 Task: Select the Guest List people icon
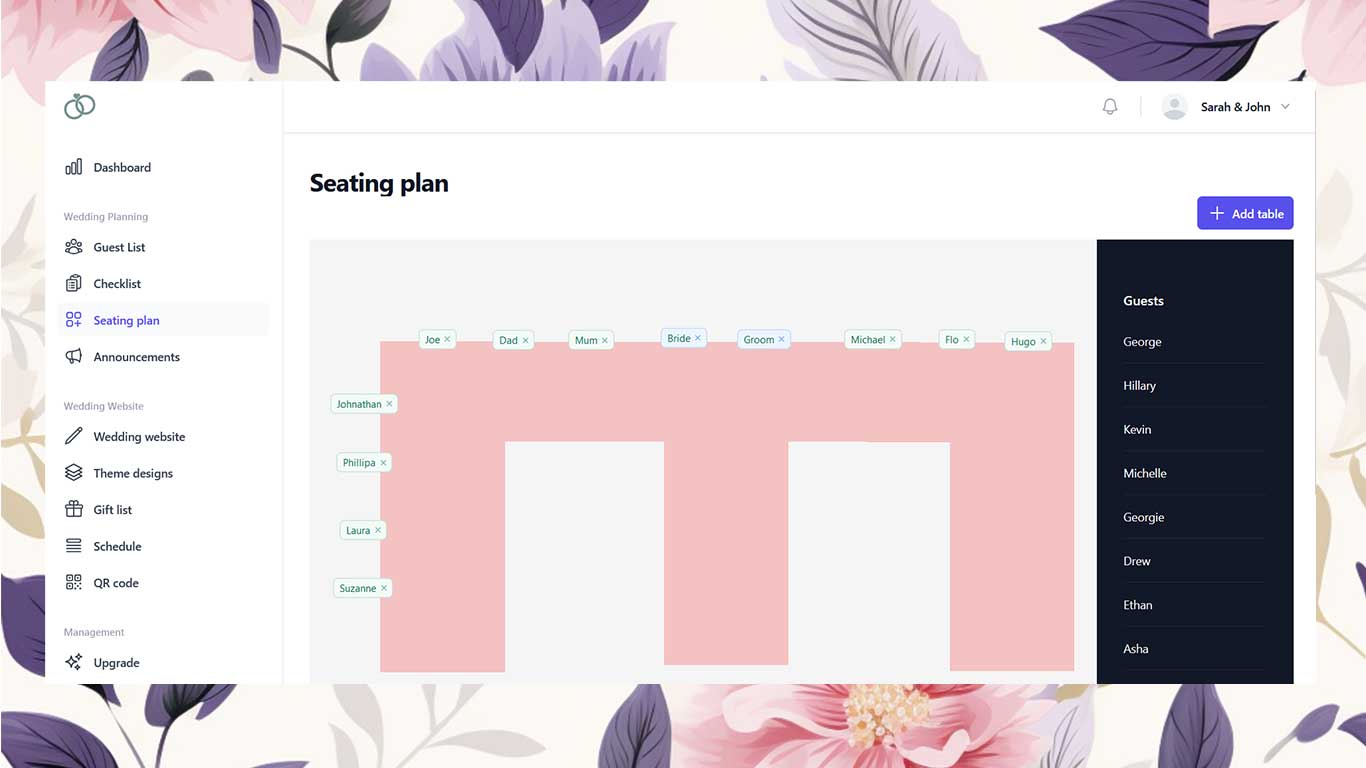(74, 247)
